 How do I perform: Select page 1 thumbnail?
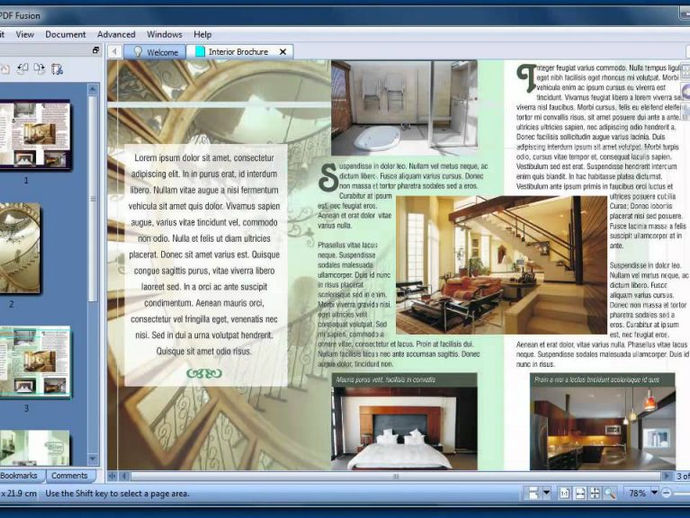(34, 135)
